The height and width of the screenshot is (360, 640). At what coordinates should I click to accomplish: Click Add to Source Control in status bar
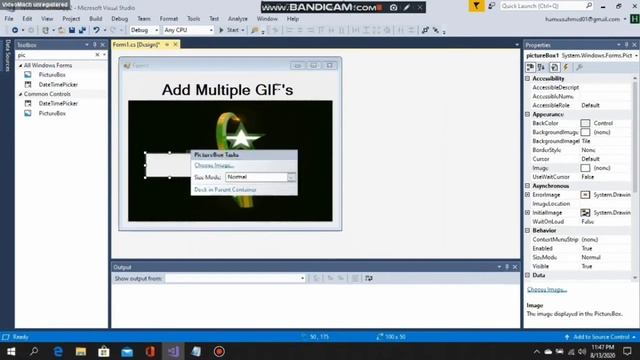[x=601, y=337]
